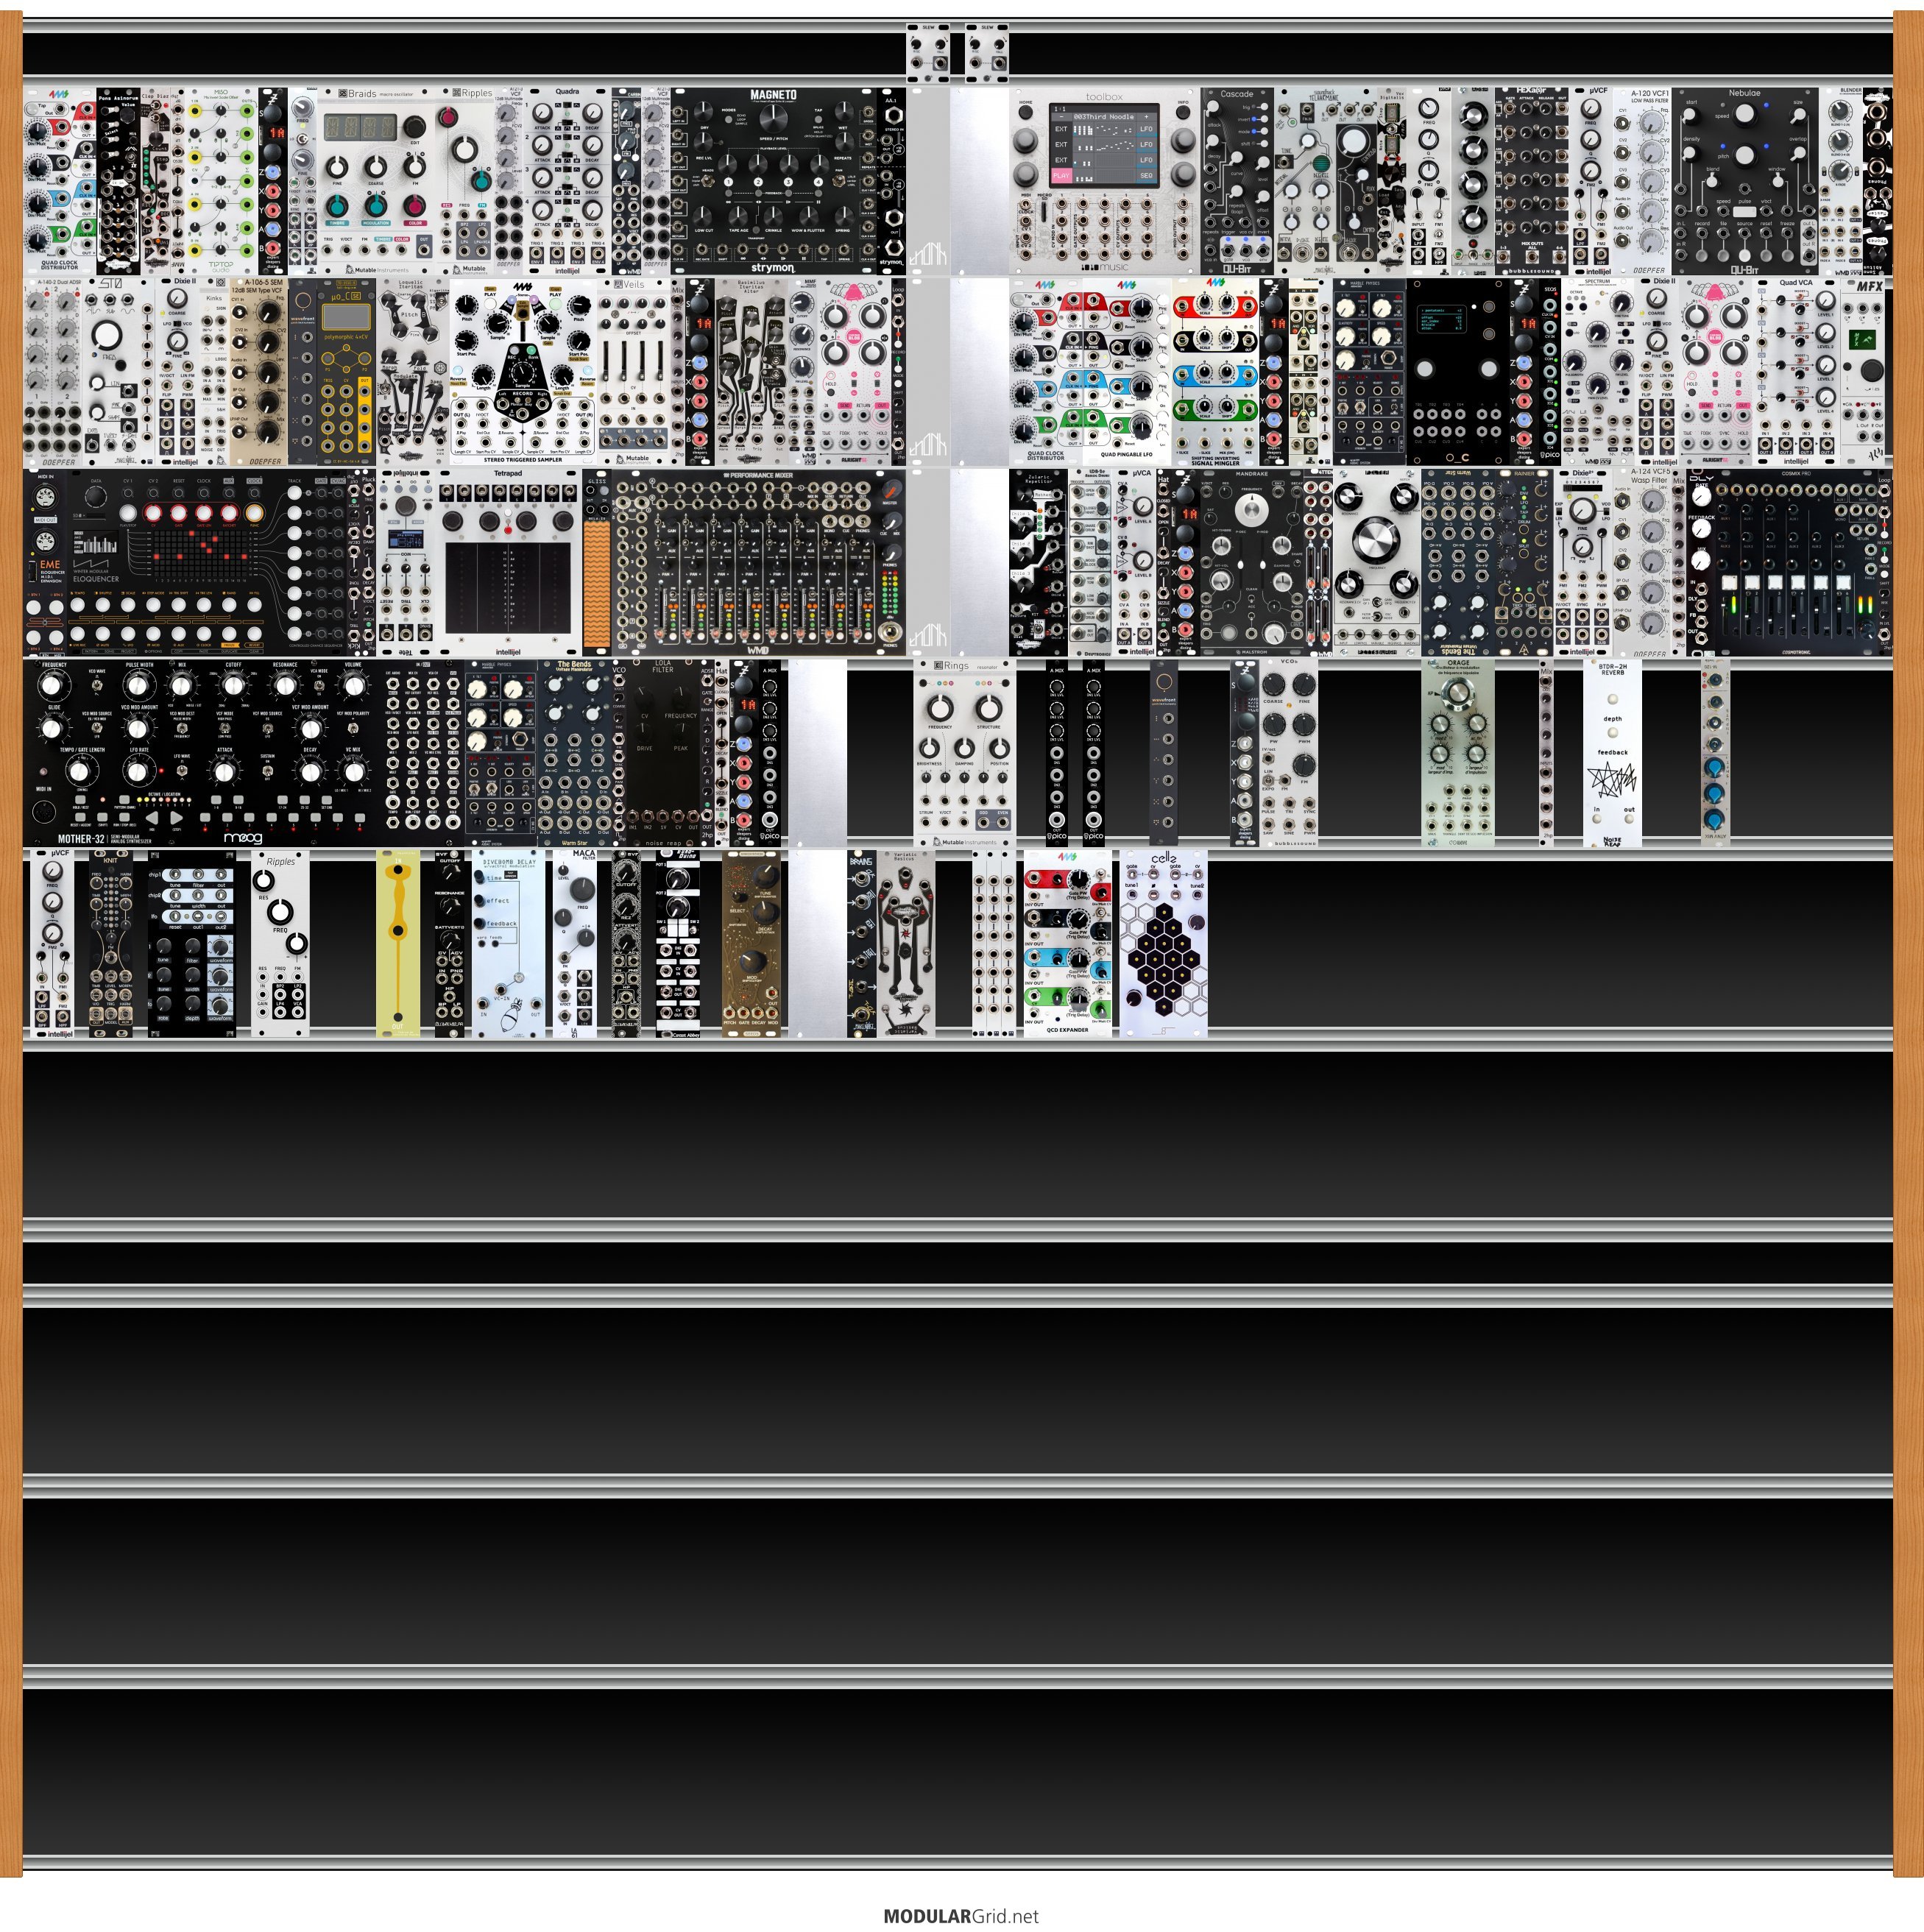1924x1932 pixels.
Task: Select the MACA filter module
Action: pos(574,944)
